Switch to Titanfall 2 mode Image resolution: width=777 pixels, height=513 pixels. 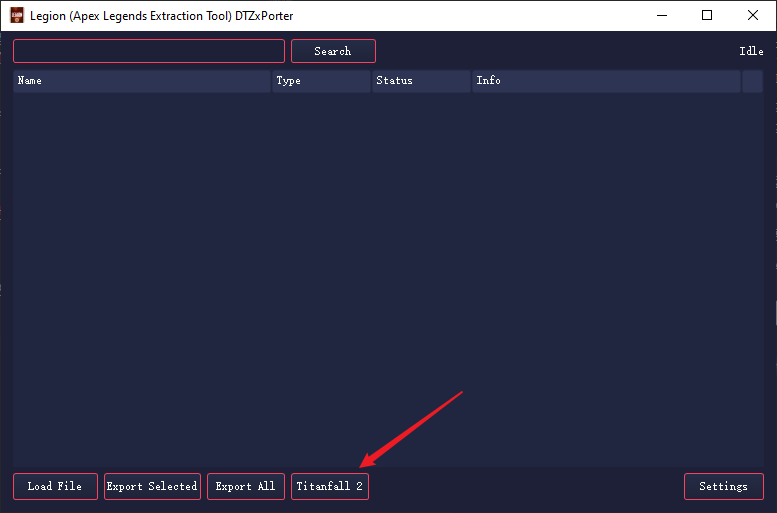[x=330, y=486]
